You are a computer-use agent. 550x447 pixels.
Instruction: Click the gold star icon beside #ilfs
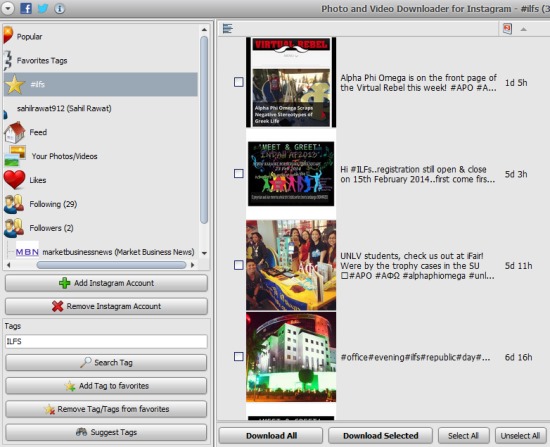(15, 85)
